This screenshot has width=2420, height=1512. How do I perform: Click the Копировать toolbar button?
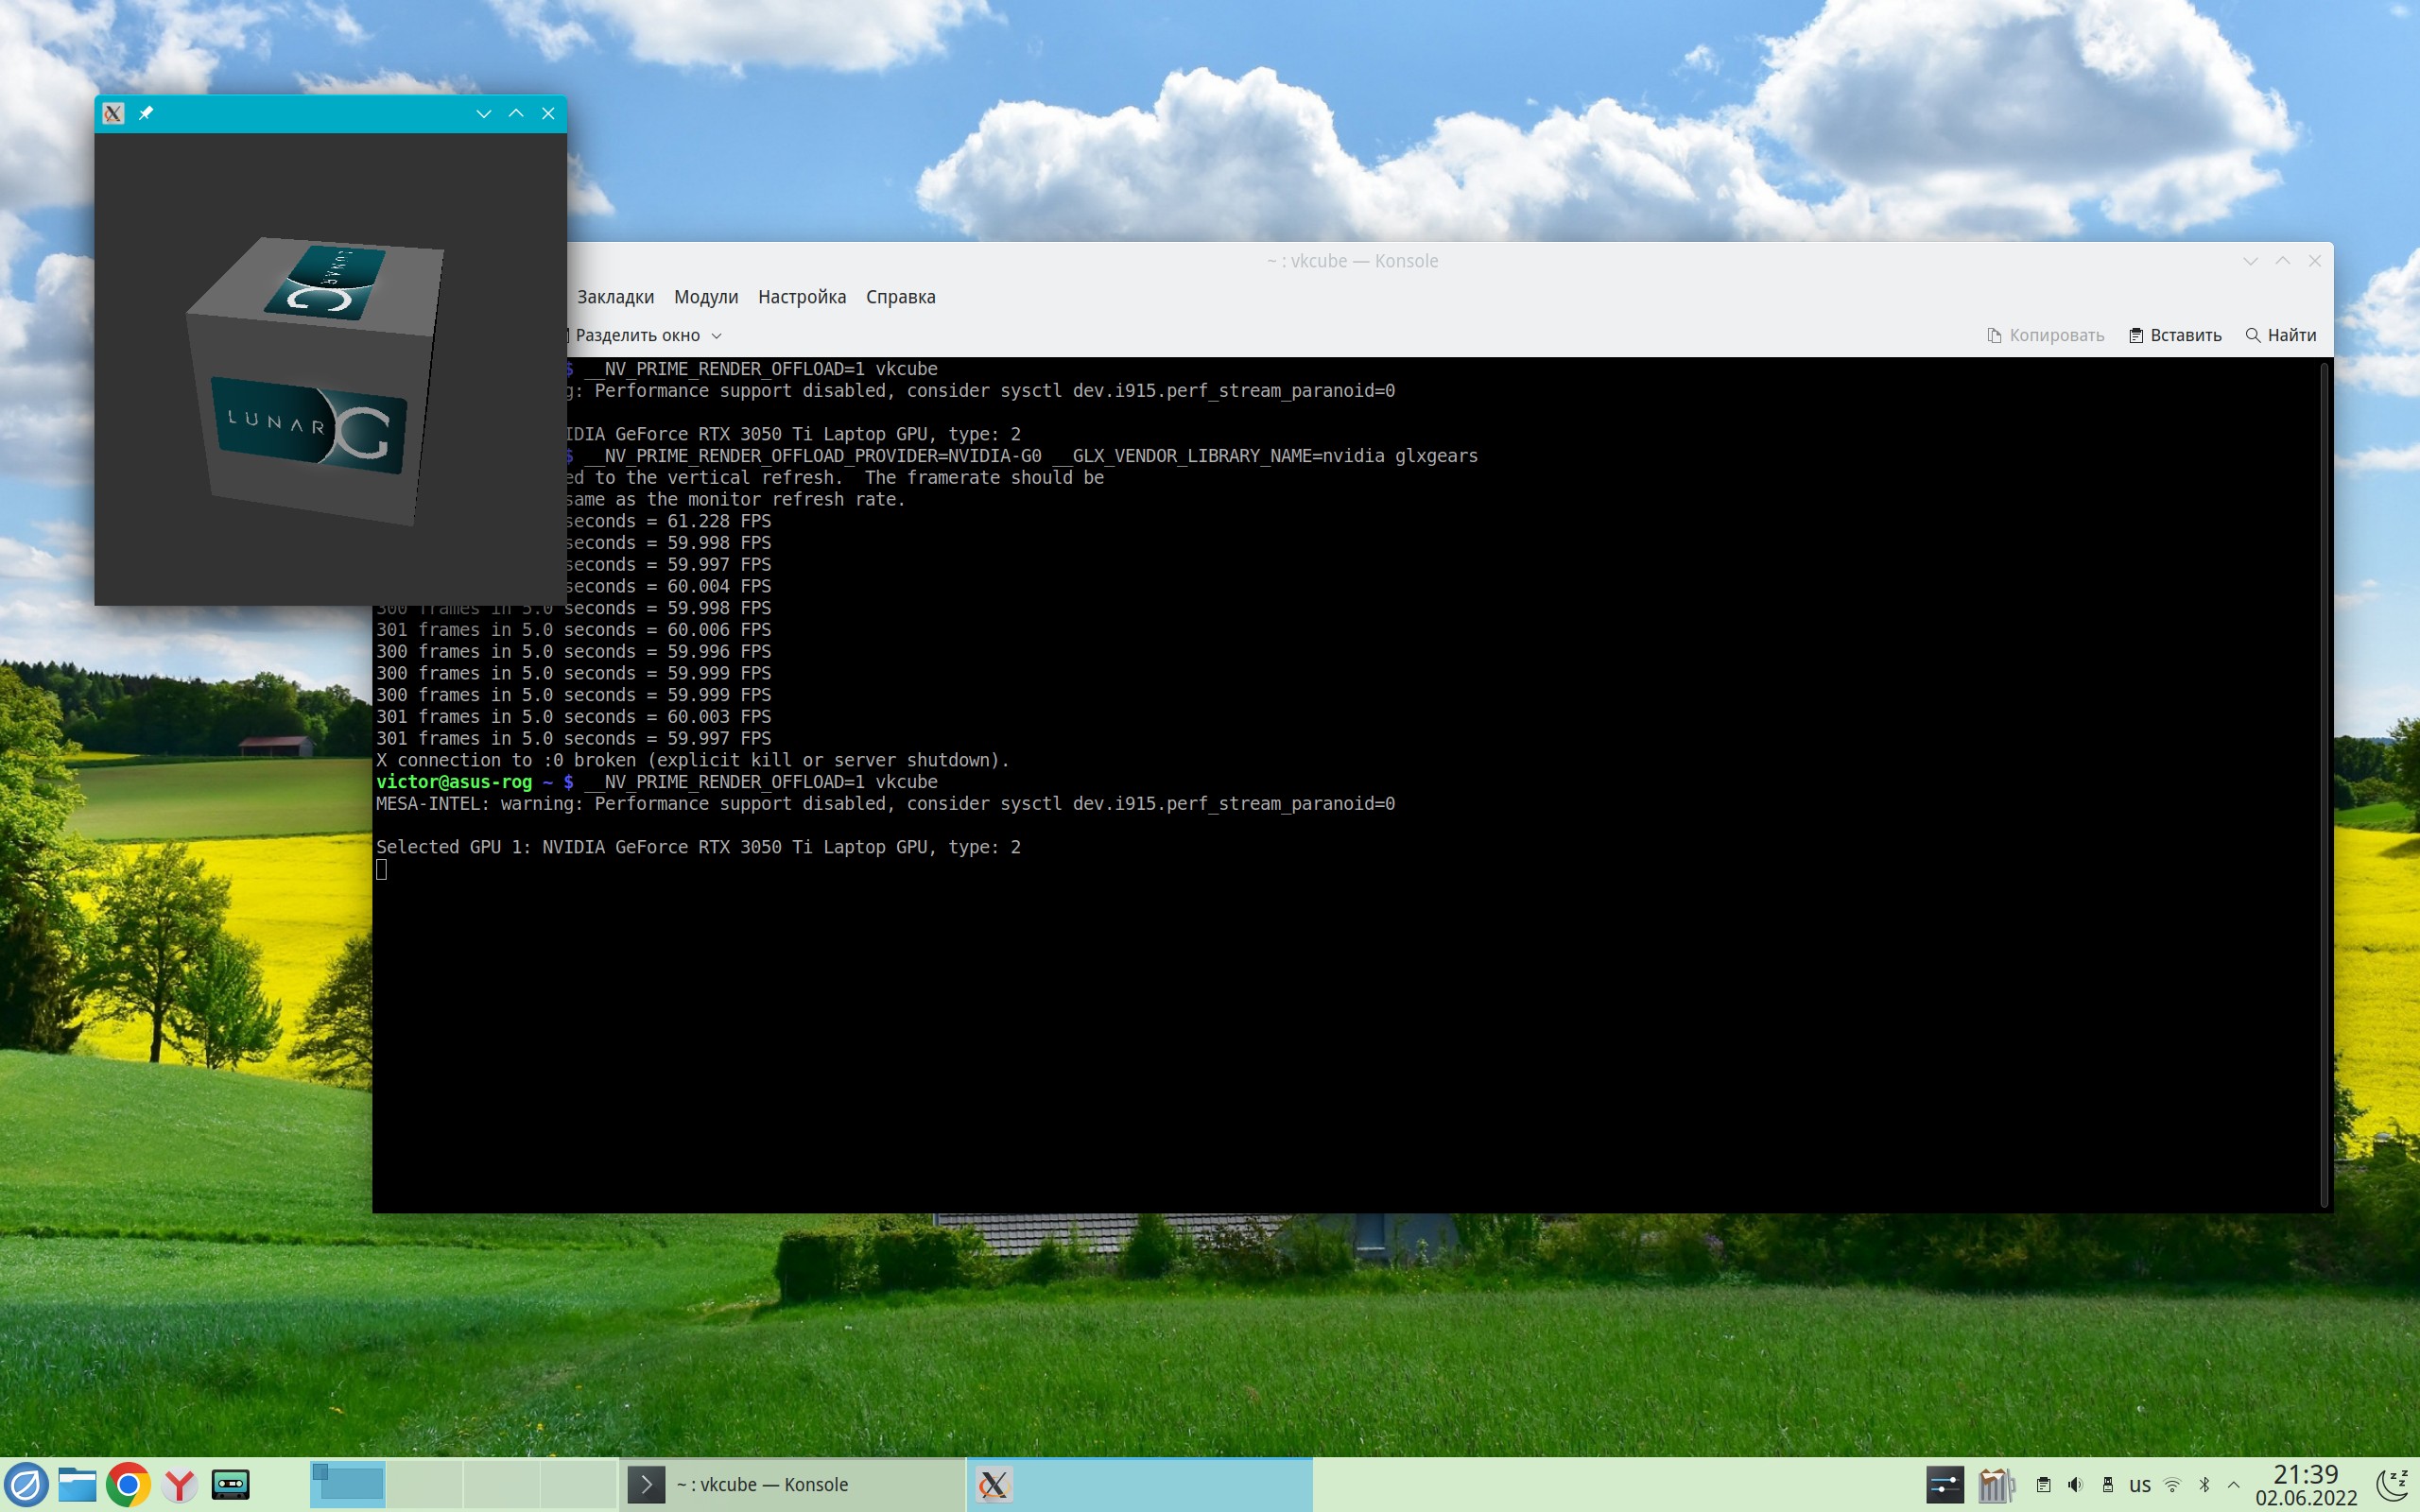[2045, 335]
